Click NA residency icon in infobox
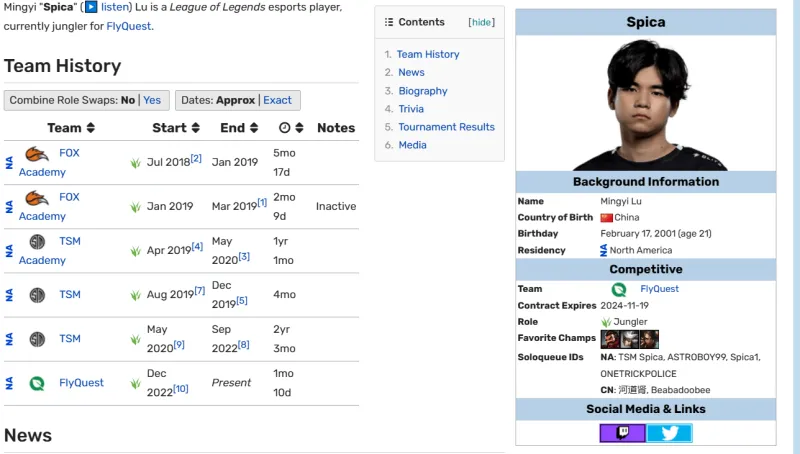The width and height of the screenshot is (800, 454). pos(604,250)
